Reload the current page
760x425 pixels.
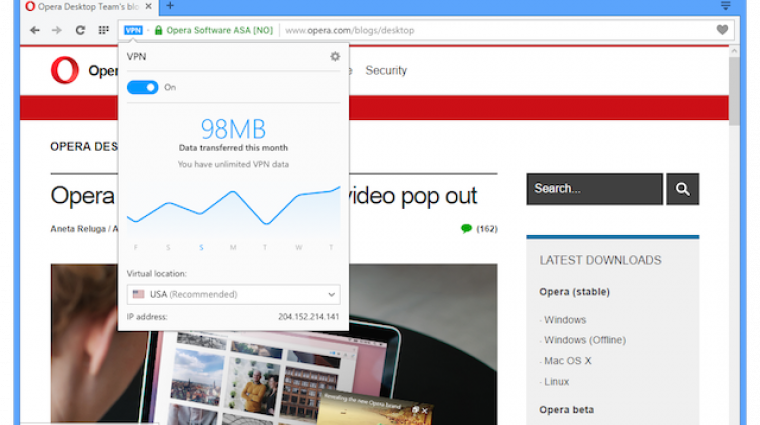(x=80, y=30)
